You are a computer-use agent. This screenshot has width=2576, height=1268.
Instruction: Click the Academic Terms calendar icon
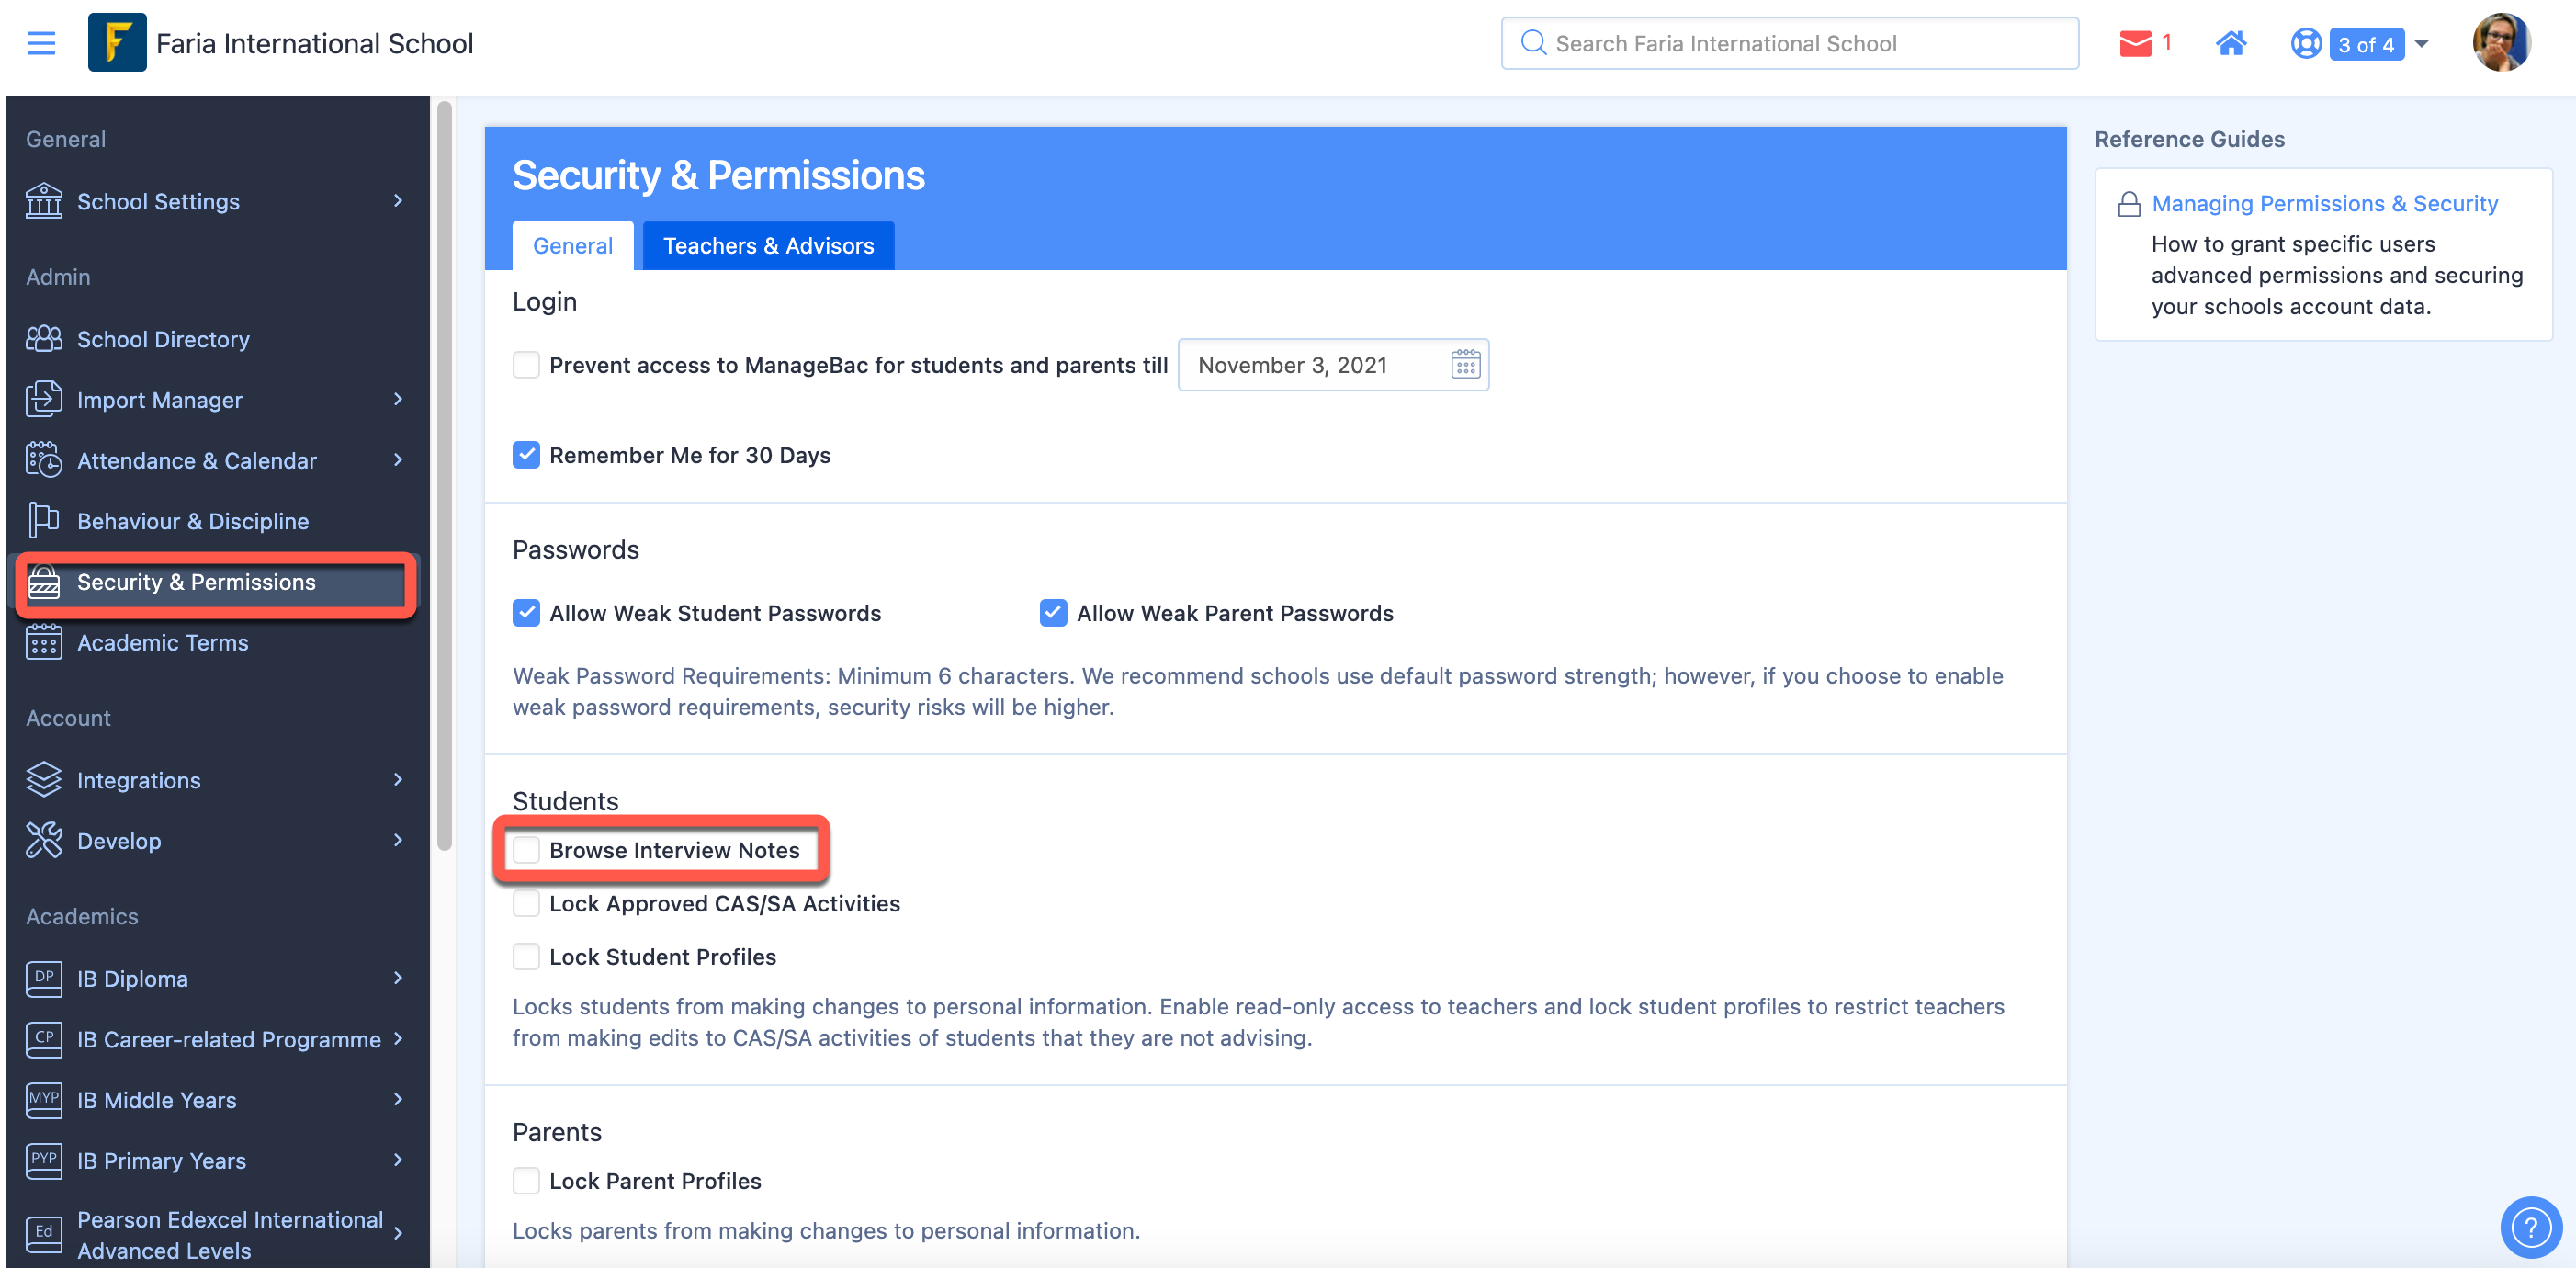coord(43,642)
